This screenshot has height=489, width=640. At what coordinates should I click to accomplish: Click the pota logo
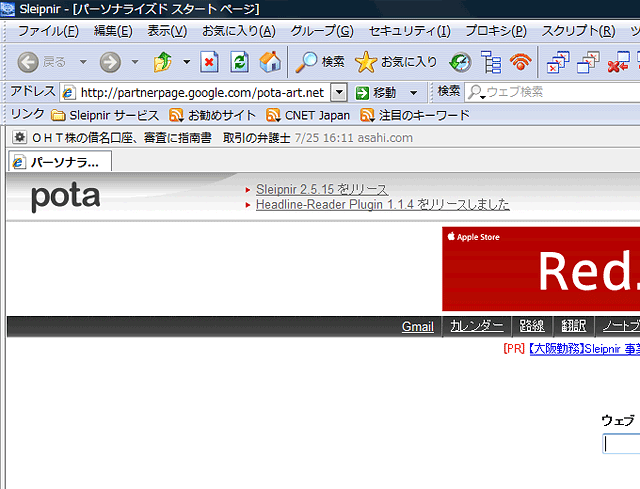(x=65, y=197)
